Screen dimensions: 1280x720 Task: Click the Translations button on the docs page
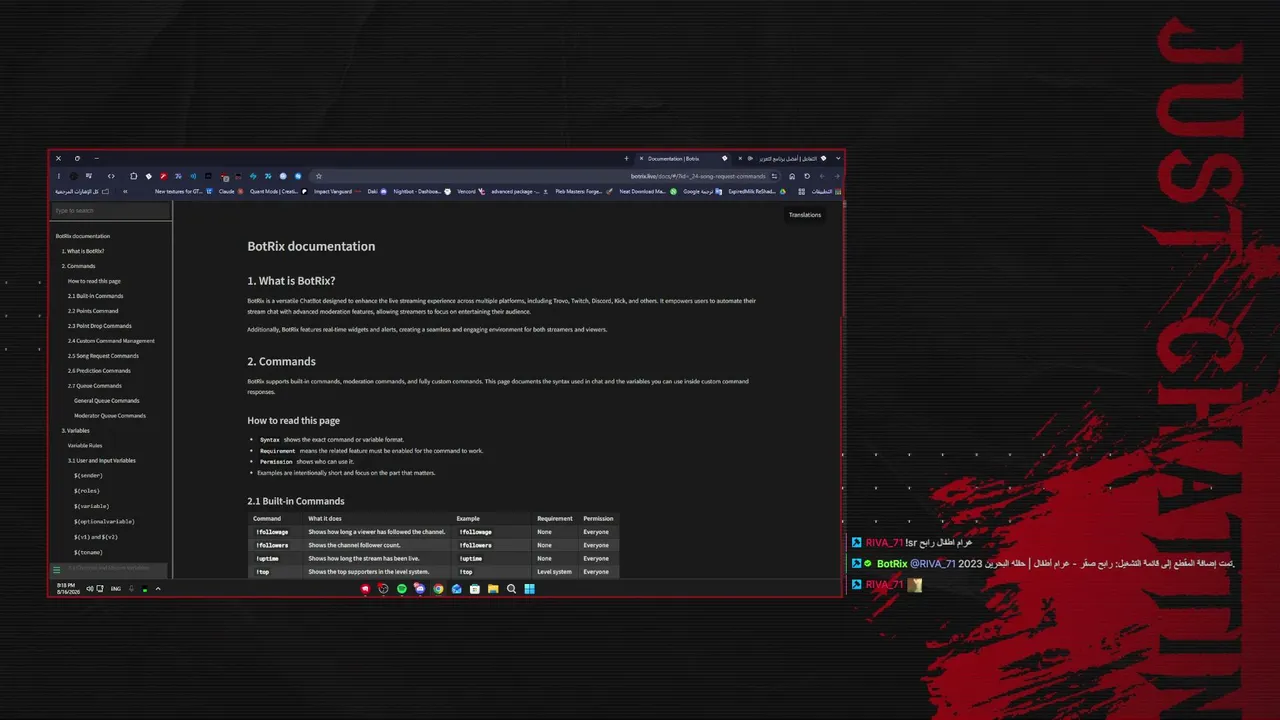[x=805, y=215]
